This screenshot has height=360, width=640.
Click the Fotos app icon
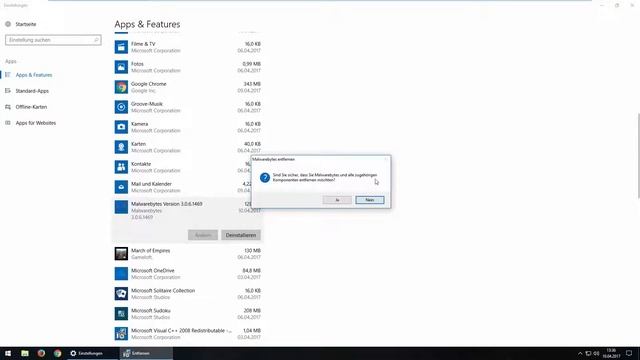click(x=121, y=67)
